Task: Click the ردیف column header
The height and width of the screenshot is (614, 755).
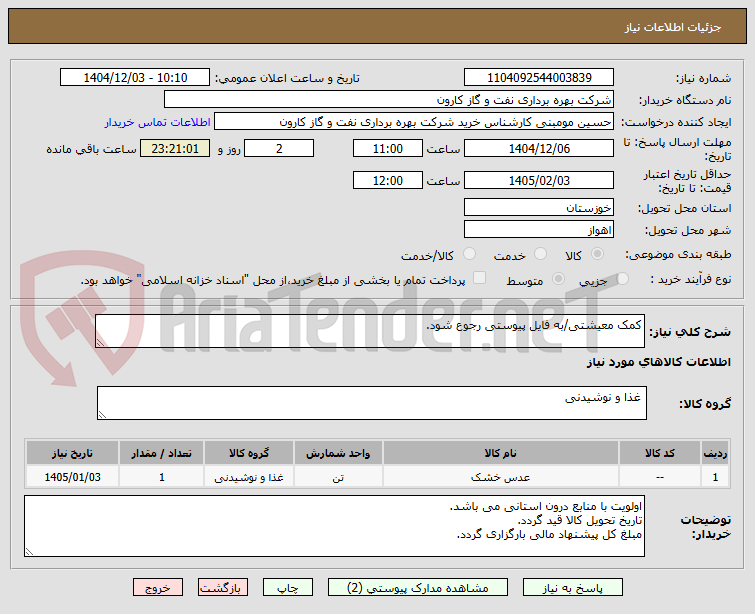Action: [715, 453]
